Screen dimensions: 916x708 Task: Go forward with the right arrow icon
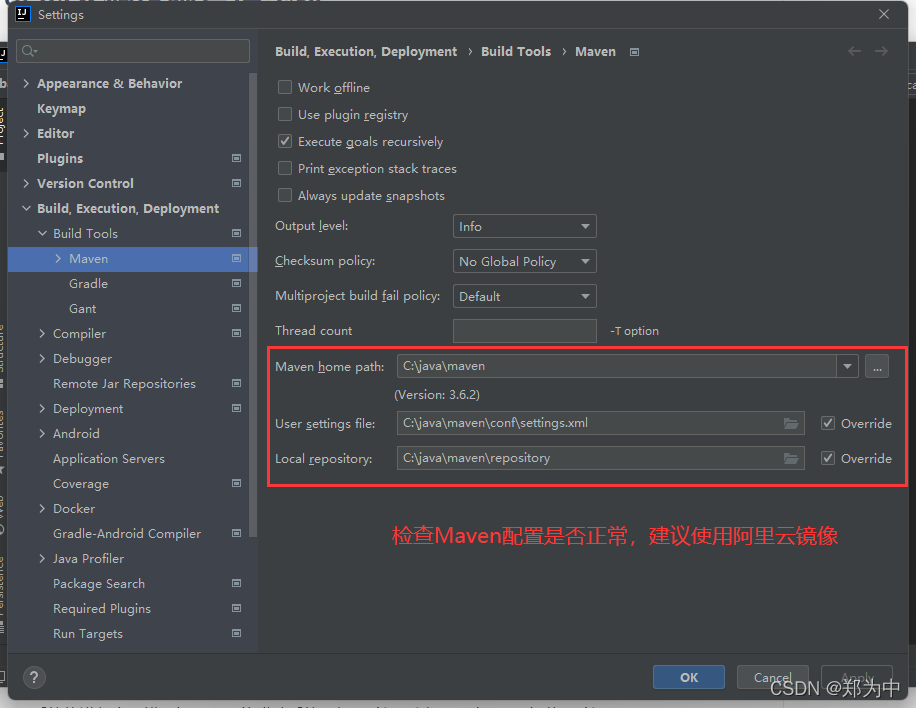point(882,51)
